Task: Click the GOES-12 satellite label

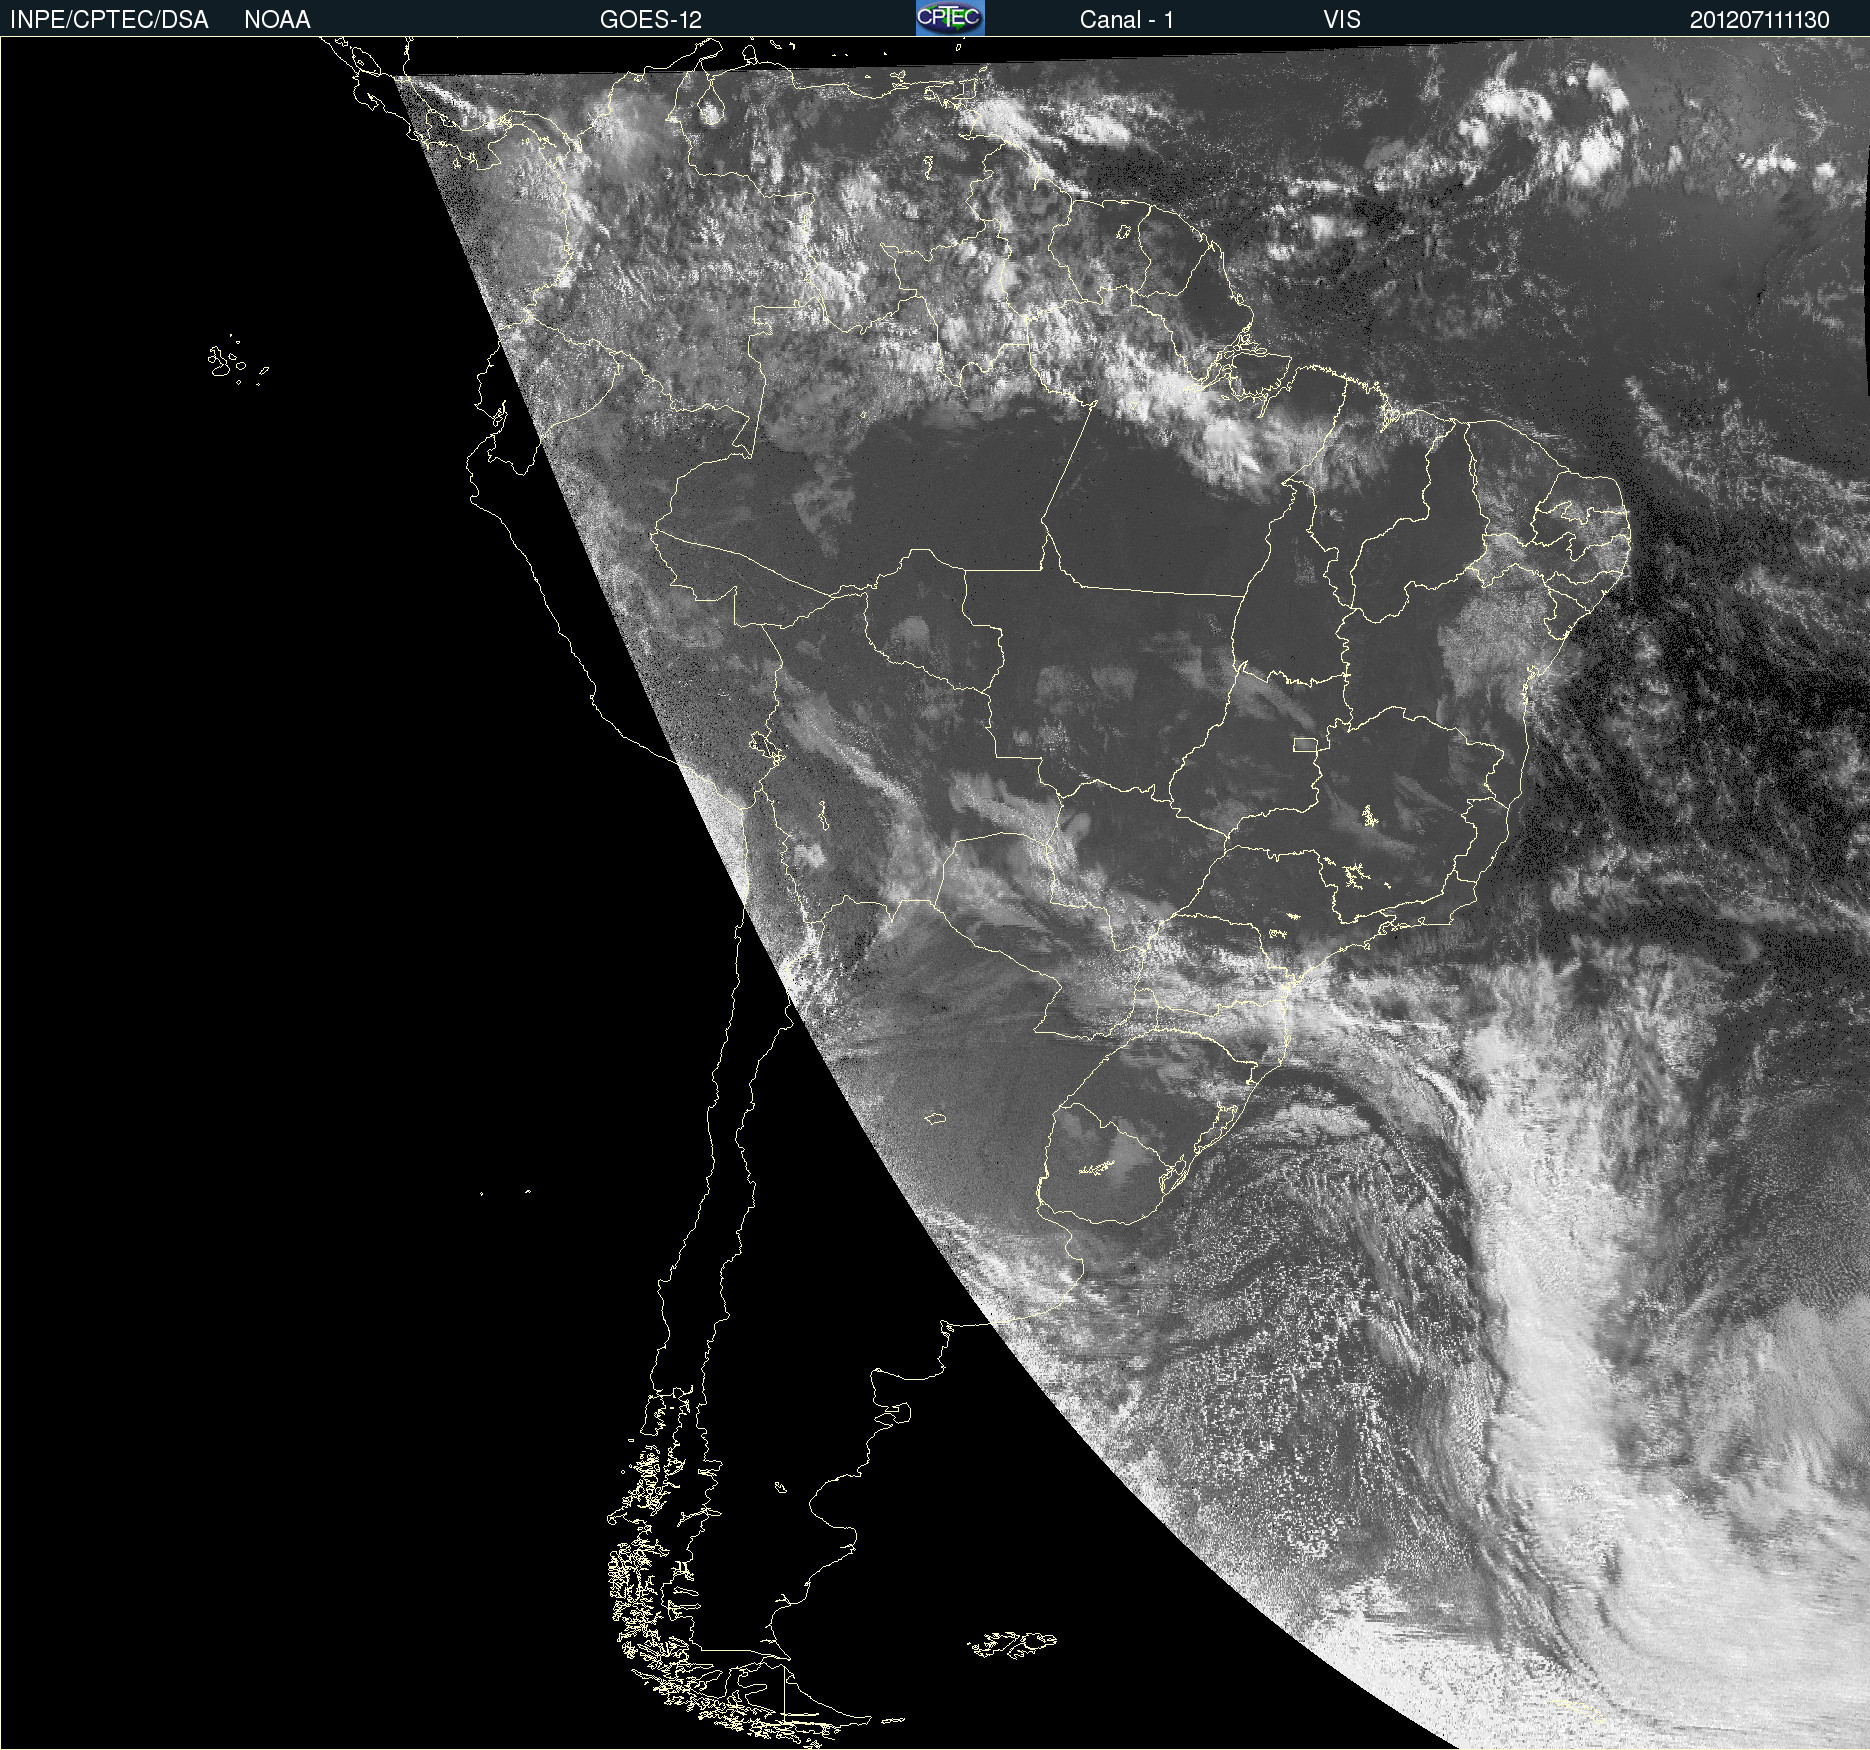Action: tap(651, 20)
